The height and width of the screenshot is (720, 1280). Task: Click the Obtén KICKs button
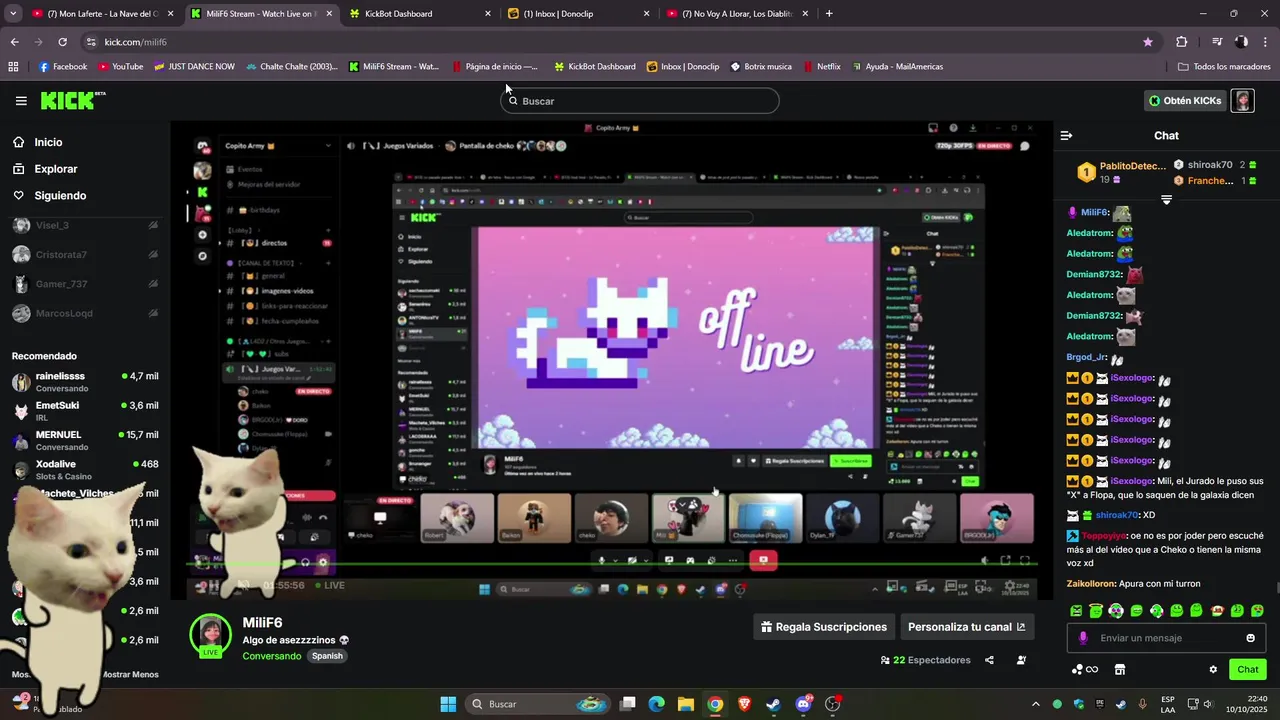point(1185,101)
